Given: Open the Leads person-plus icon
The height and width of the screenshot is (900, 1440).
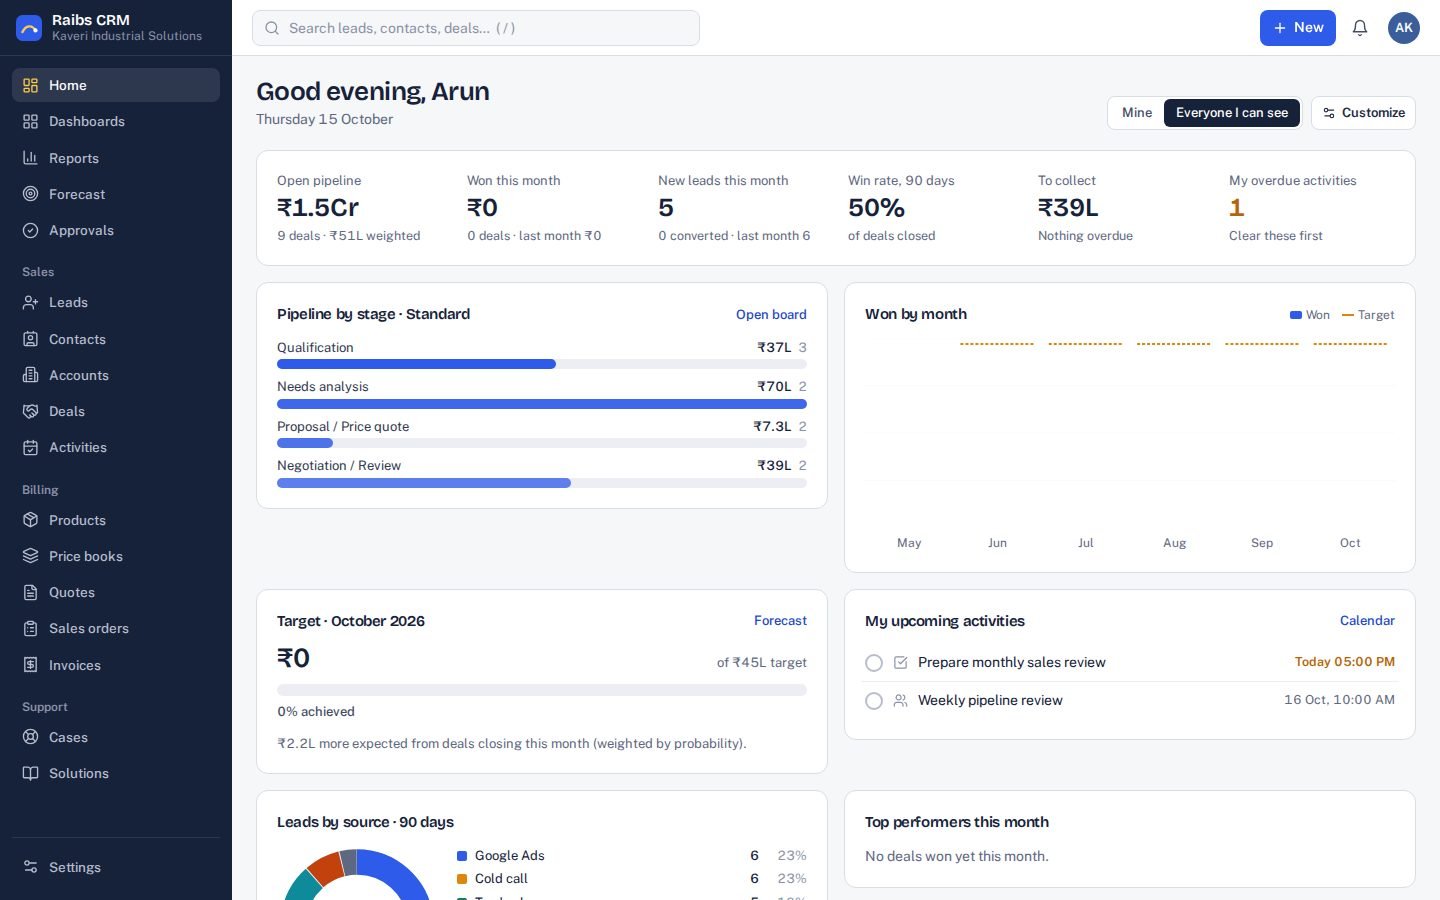Looking at the screenshot, I should coord(30,302).
